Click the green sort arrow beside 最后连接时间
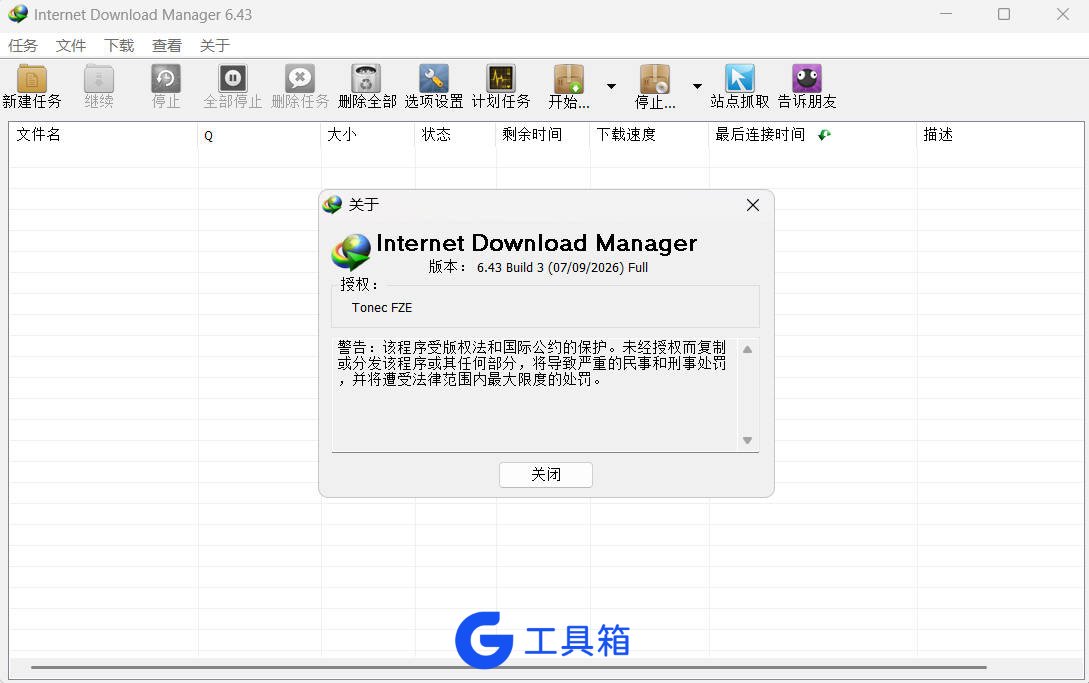This screenshot has width=1089, height=683. tap(824, 135)
